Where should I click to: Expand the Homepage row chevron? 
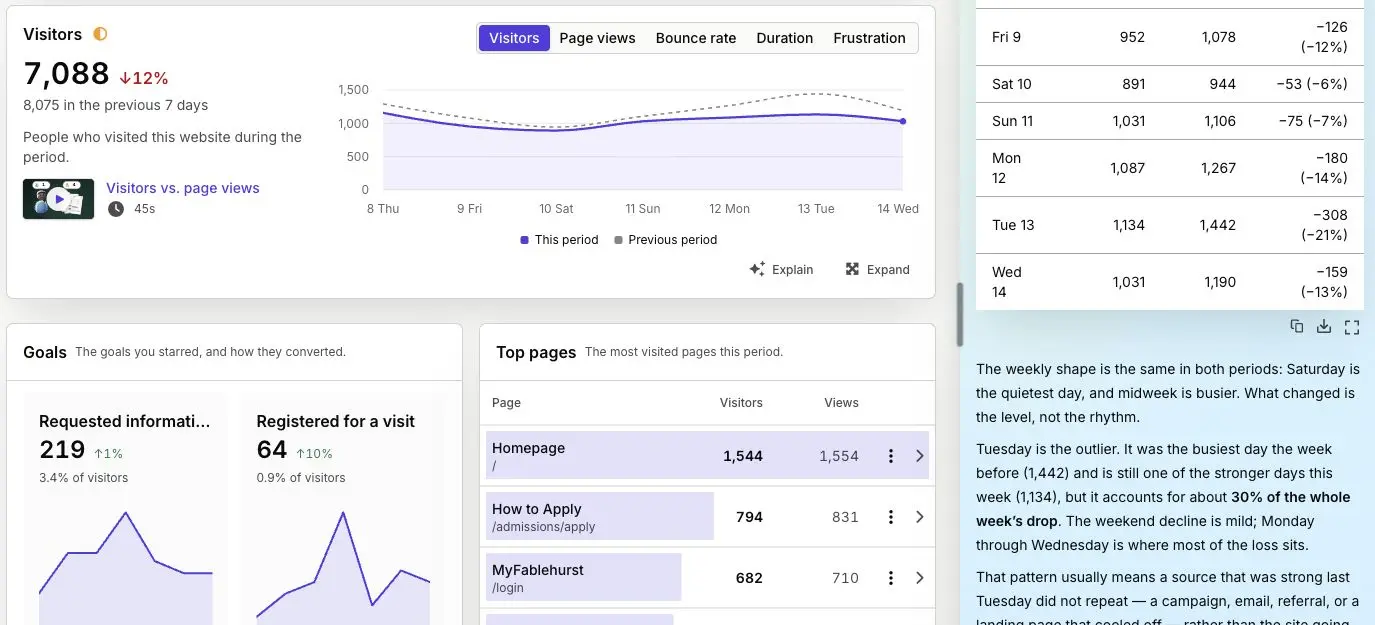[x=920, y=456]
